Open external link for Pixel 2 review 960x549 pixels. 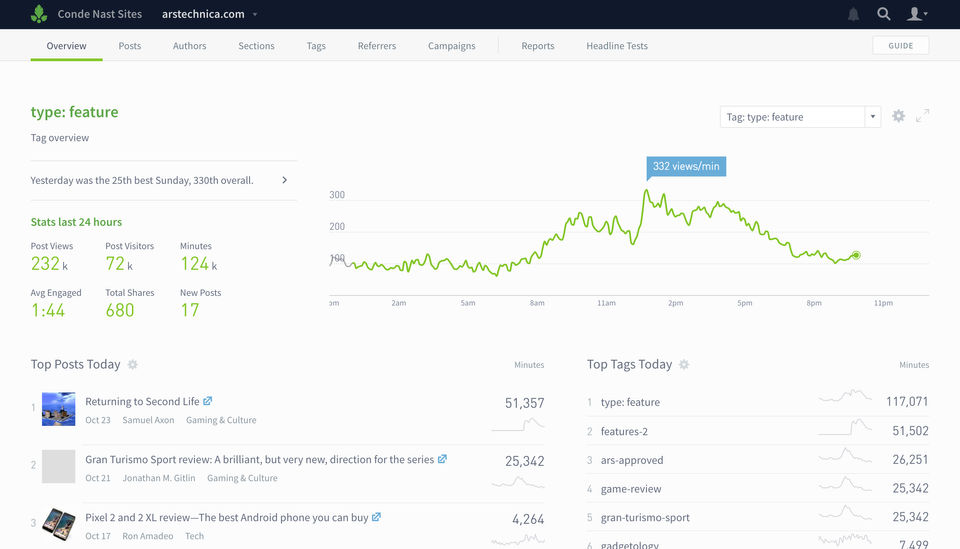(x=376, y=517)
